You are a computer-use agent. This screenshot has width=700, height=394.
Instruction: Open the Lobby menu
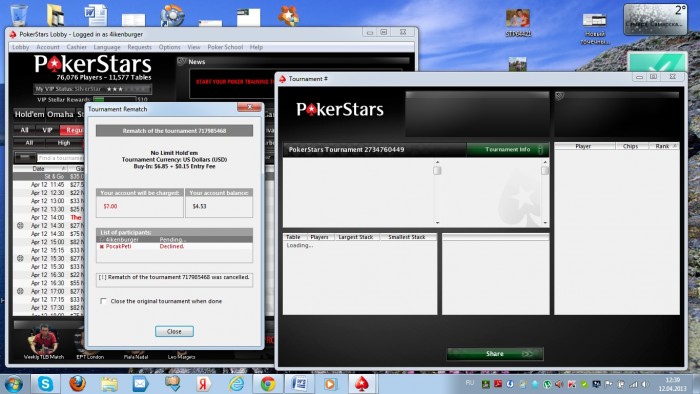click(21, 47)
